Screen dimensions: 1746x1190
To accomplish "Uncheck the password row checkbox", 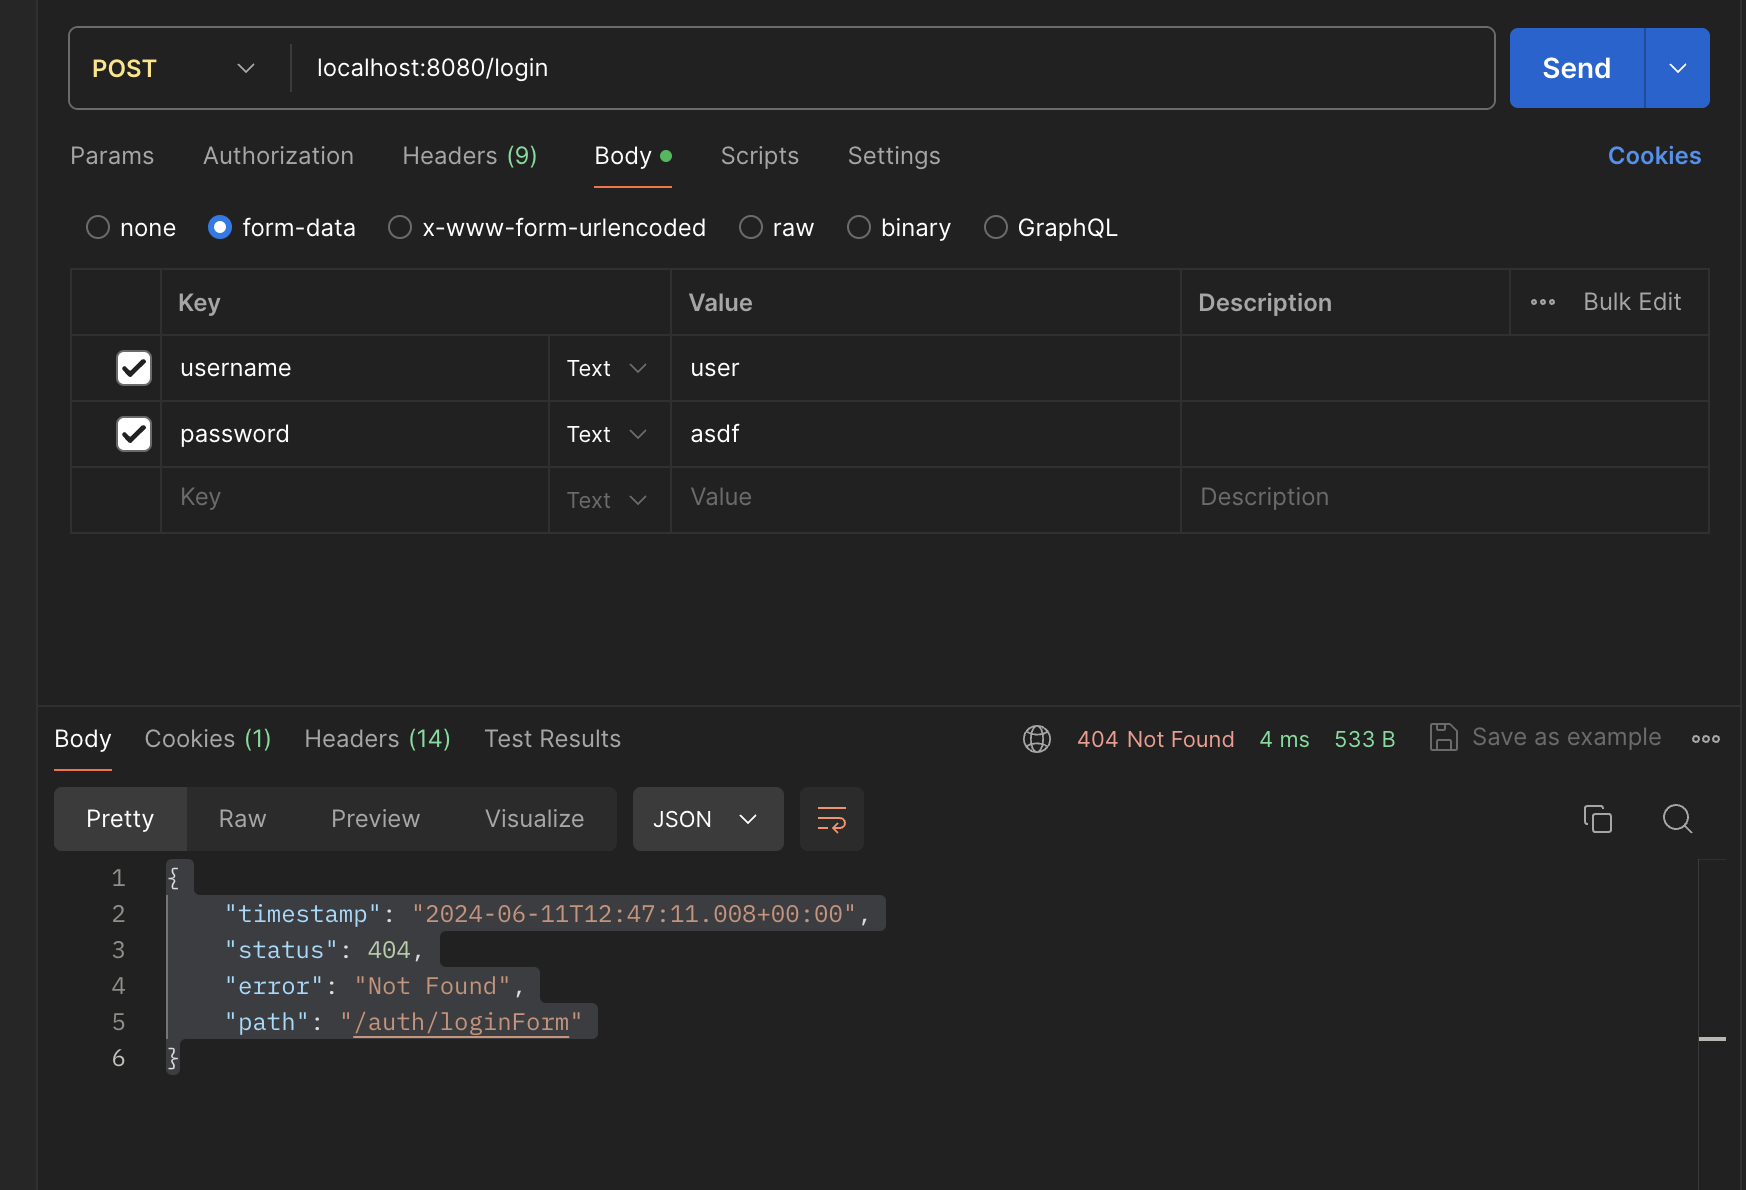I will tap(134, 434).
